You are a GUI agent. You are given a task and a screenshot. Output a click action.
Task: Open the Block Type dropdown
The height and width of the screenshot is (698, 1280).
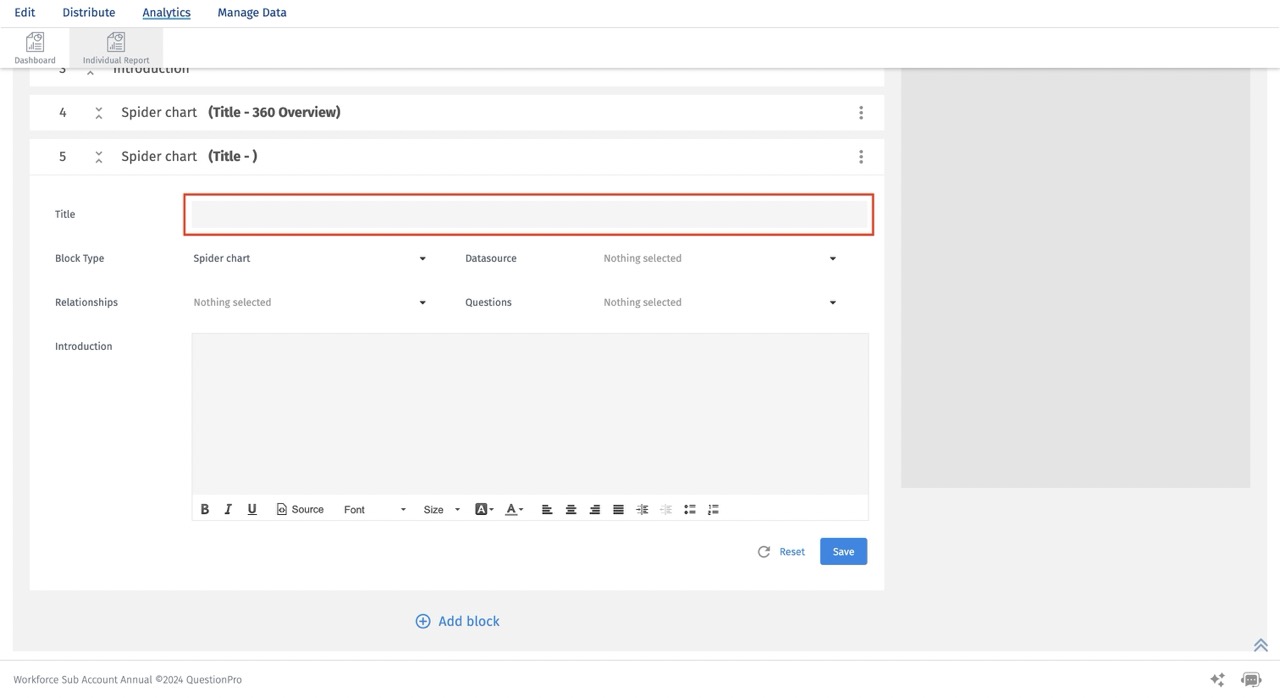click(310, 258)
